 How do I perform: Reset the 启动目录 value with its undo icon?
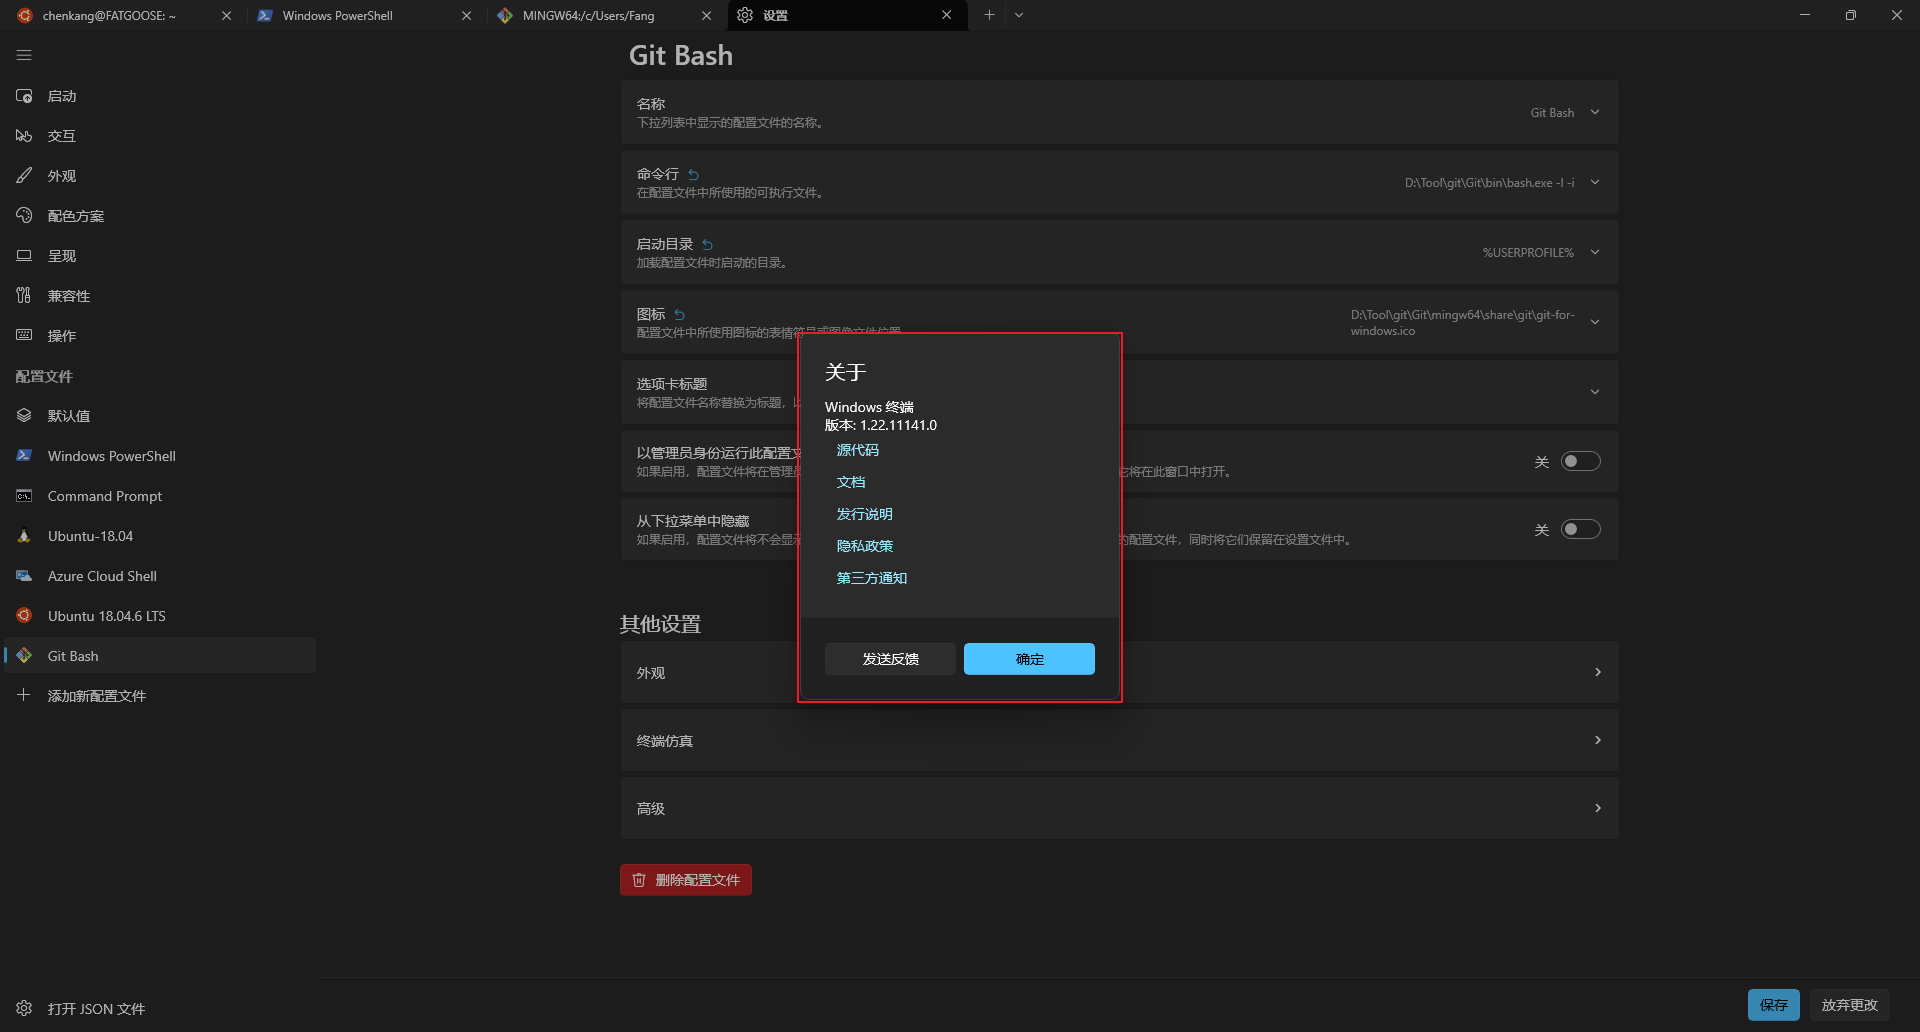707,245
